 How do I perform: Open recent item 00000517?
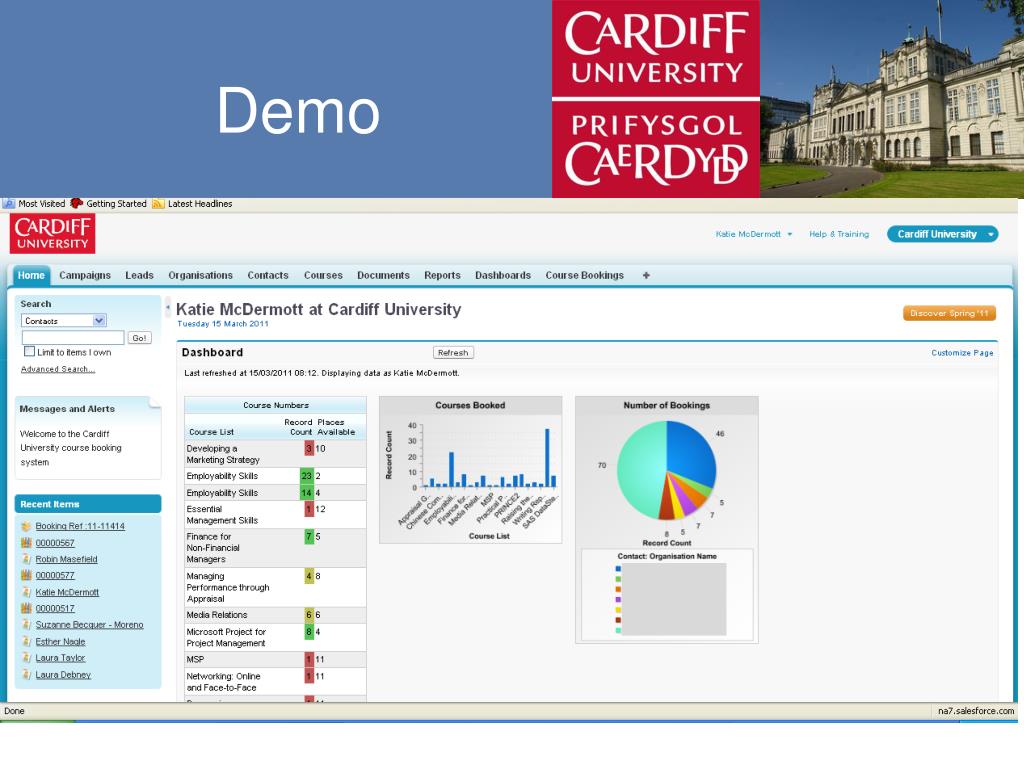[55, 608]
